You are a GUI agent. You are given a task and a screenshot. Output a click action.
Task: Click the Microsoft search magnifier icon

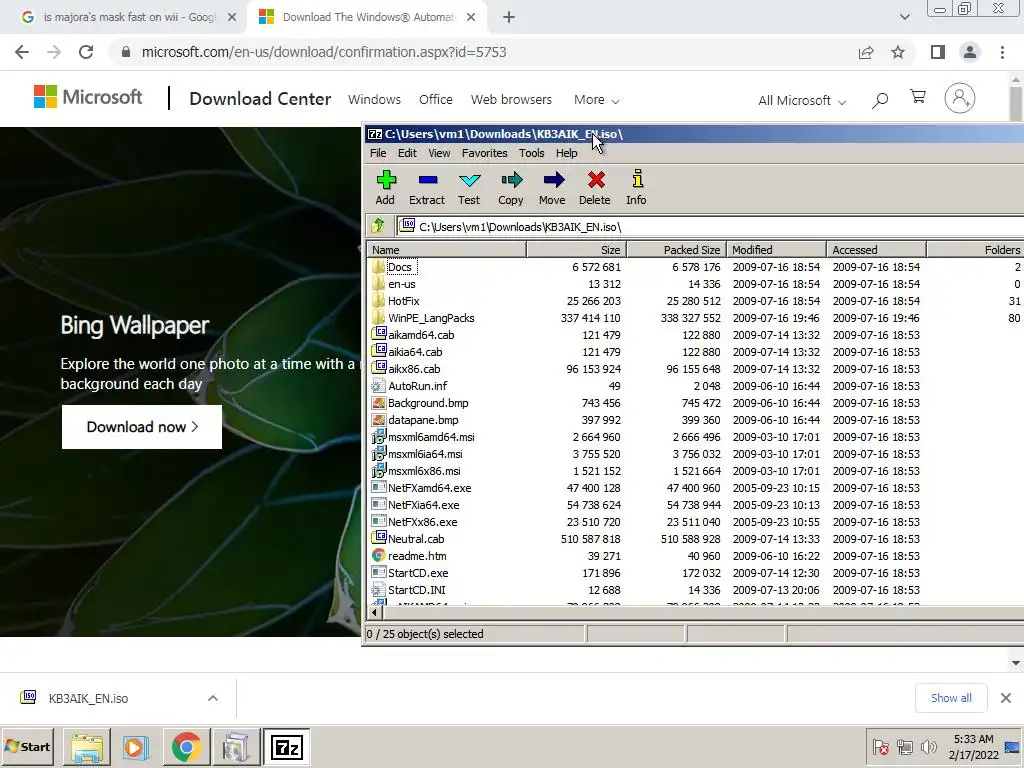(x=880, y=100)
